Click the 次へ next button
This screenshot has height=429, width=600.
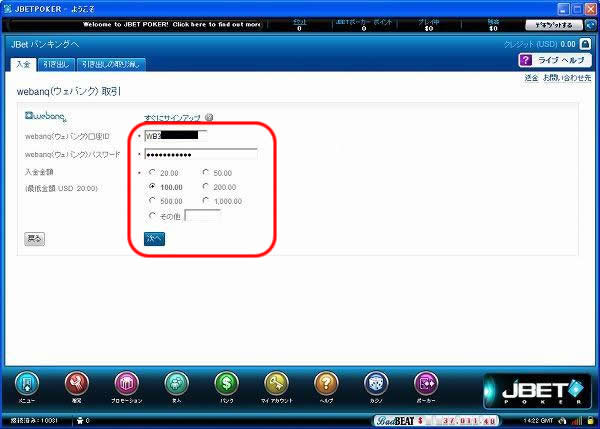tap(155, 239)
